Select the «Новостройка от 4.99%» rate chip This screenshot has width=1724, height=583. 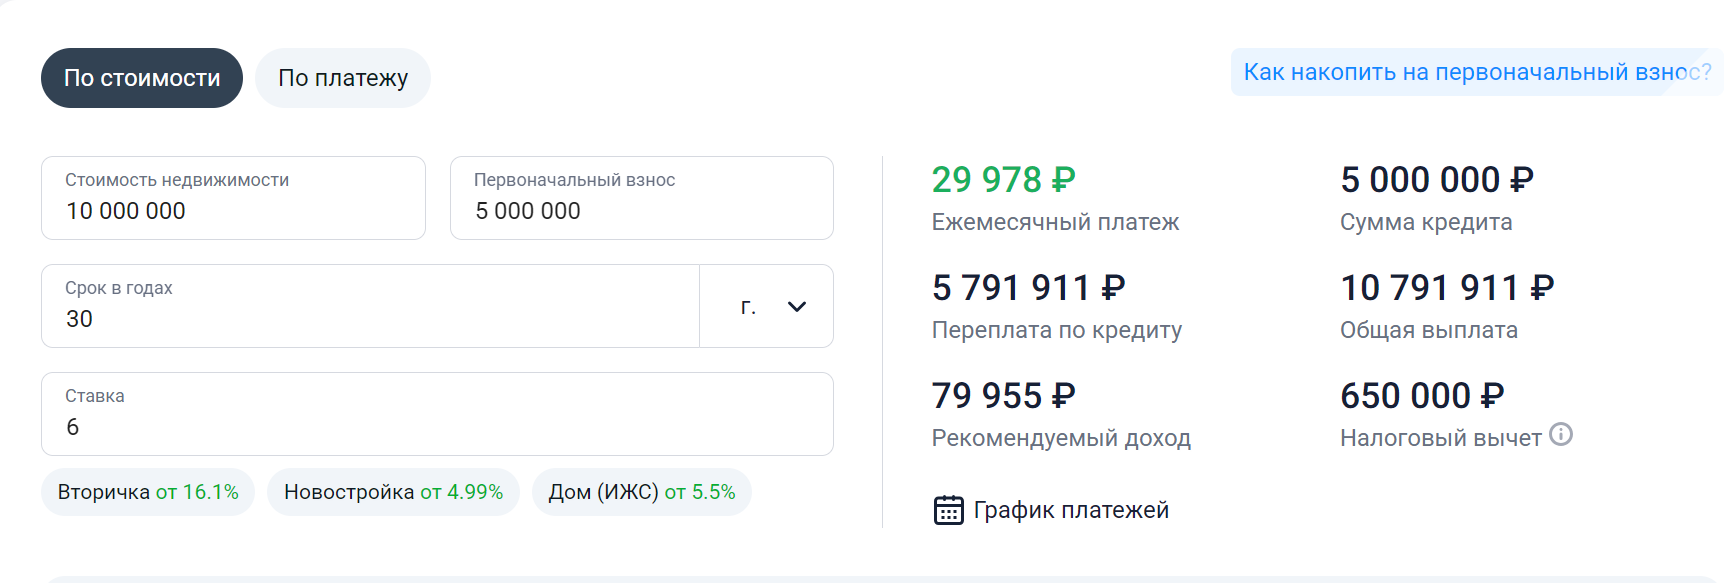[393, 492]
